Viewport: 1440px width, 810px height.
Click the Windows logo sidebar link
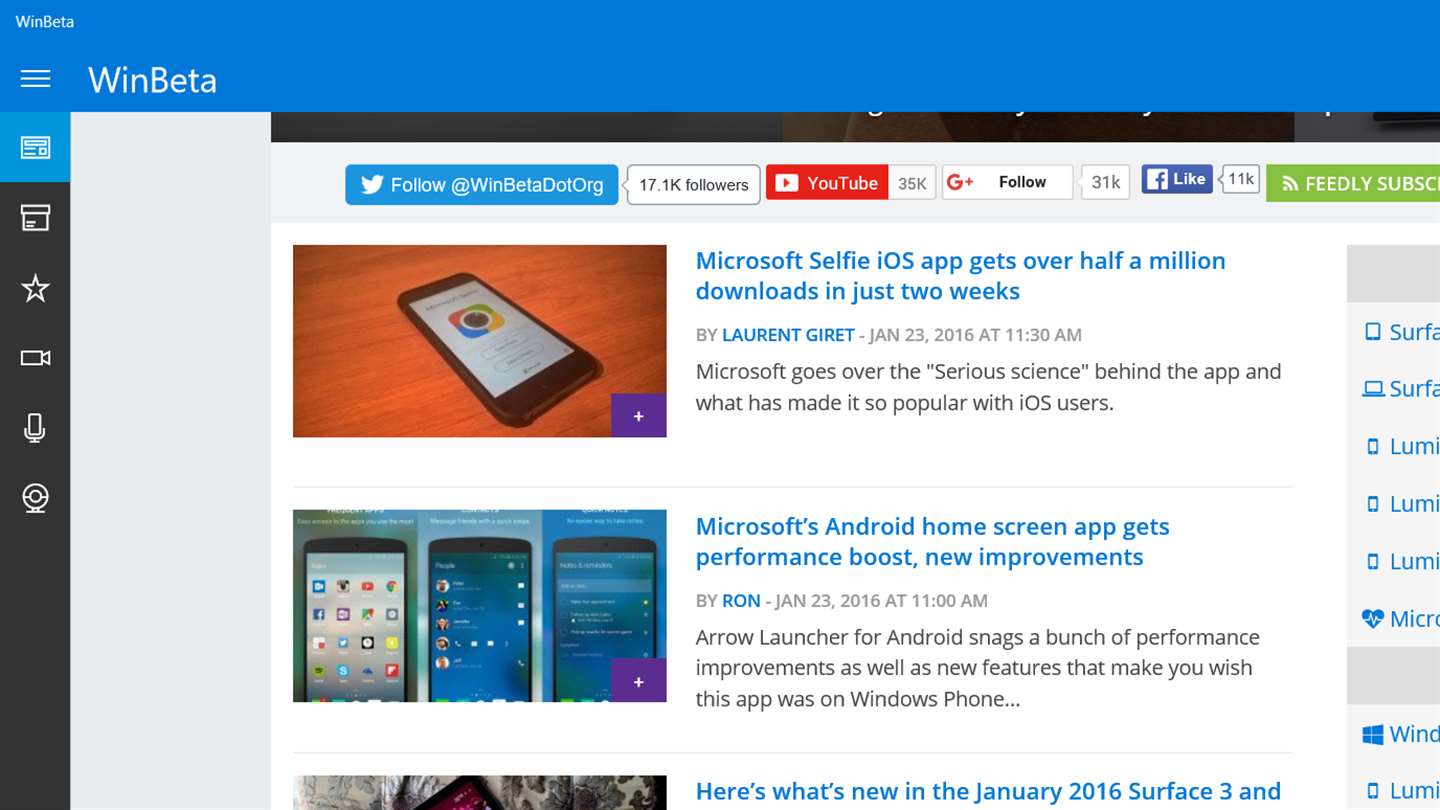[x=1373, y=735]
